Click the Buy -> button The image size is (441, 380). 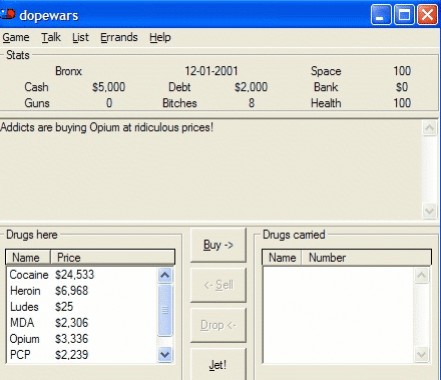click(x=218, y=245)
